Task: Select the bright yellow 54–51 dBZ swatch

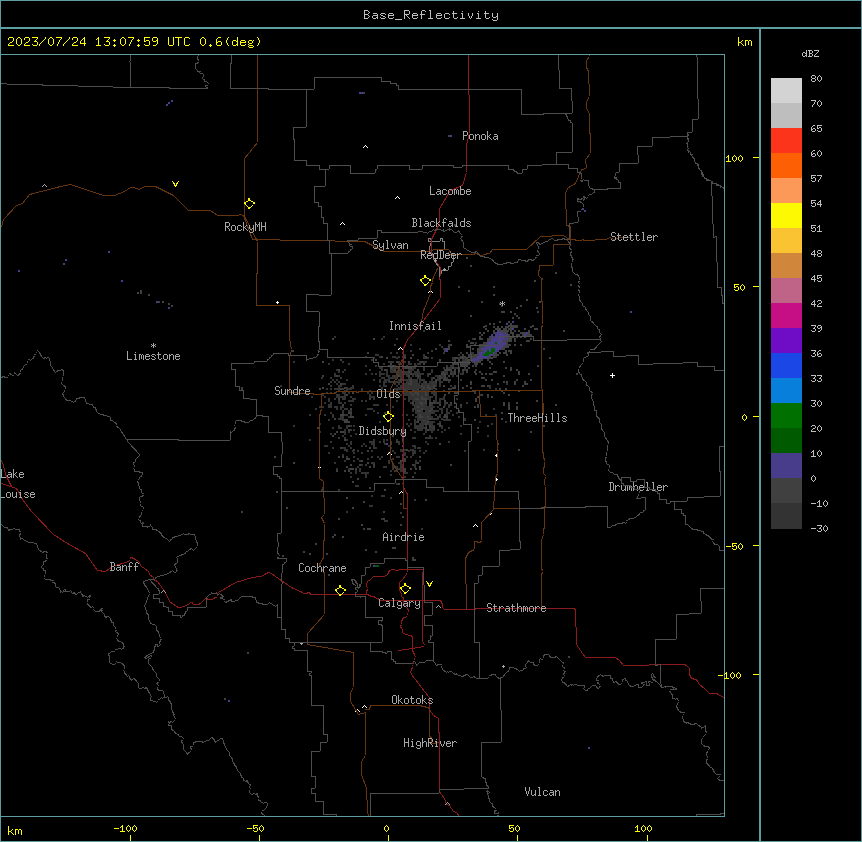Action: point(786,215)
